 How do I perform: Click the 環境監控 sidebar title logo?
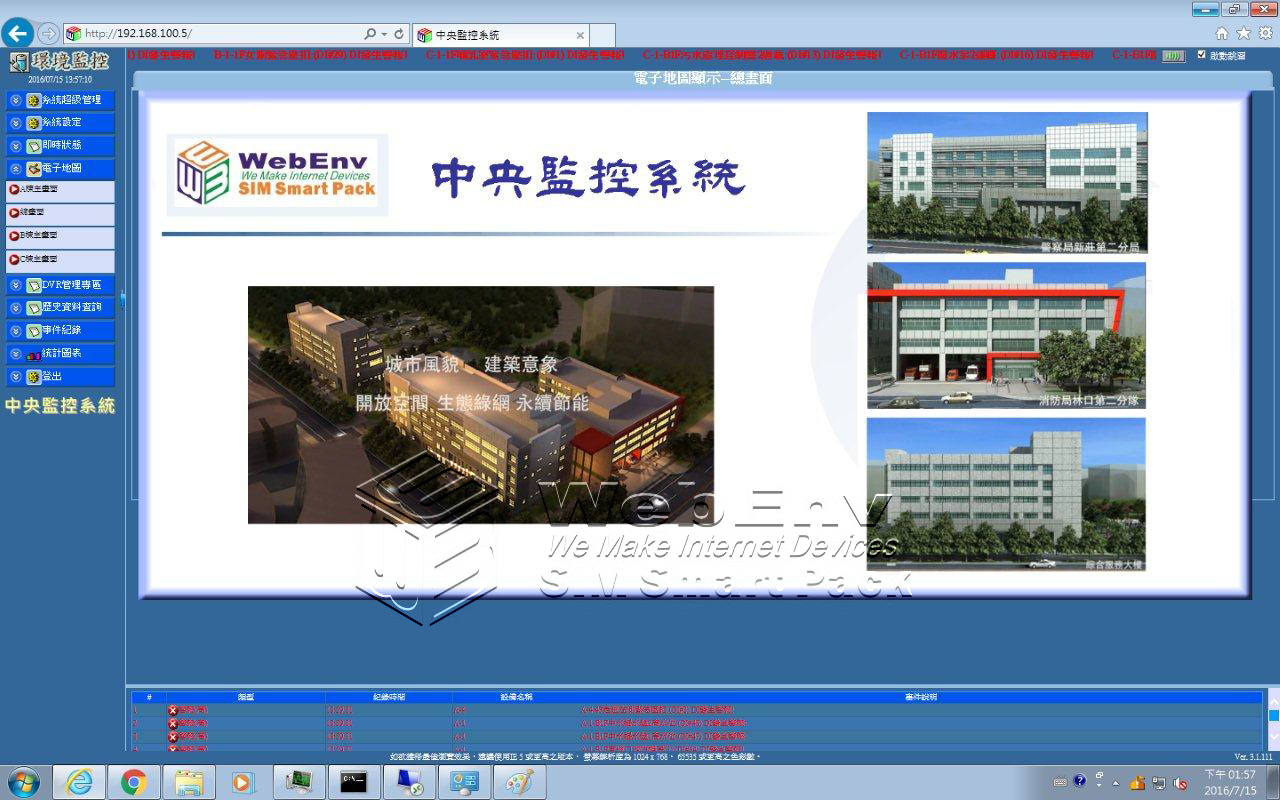(60, 62)
